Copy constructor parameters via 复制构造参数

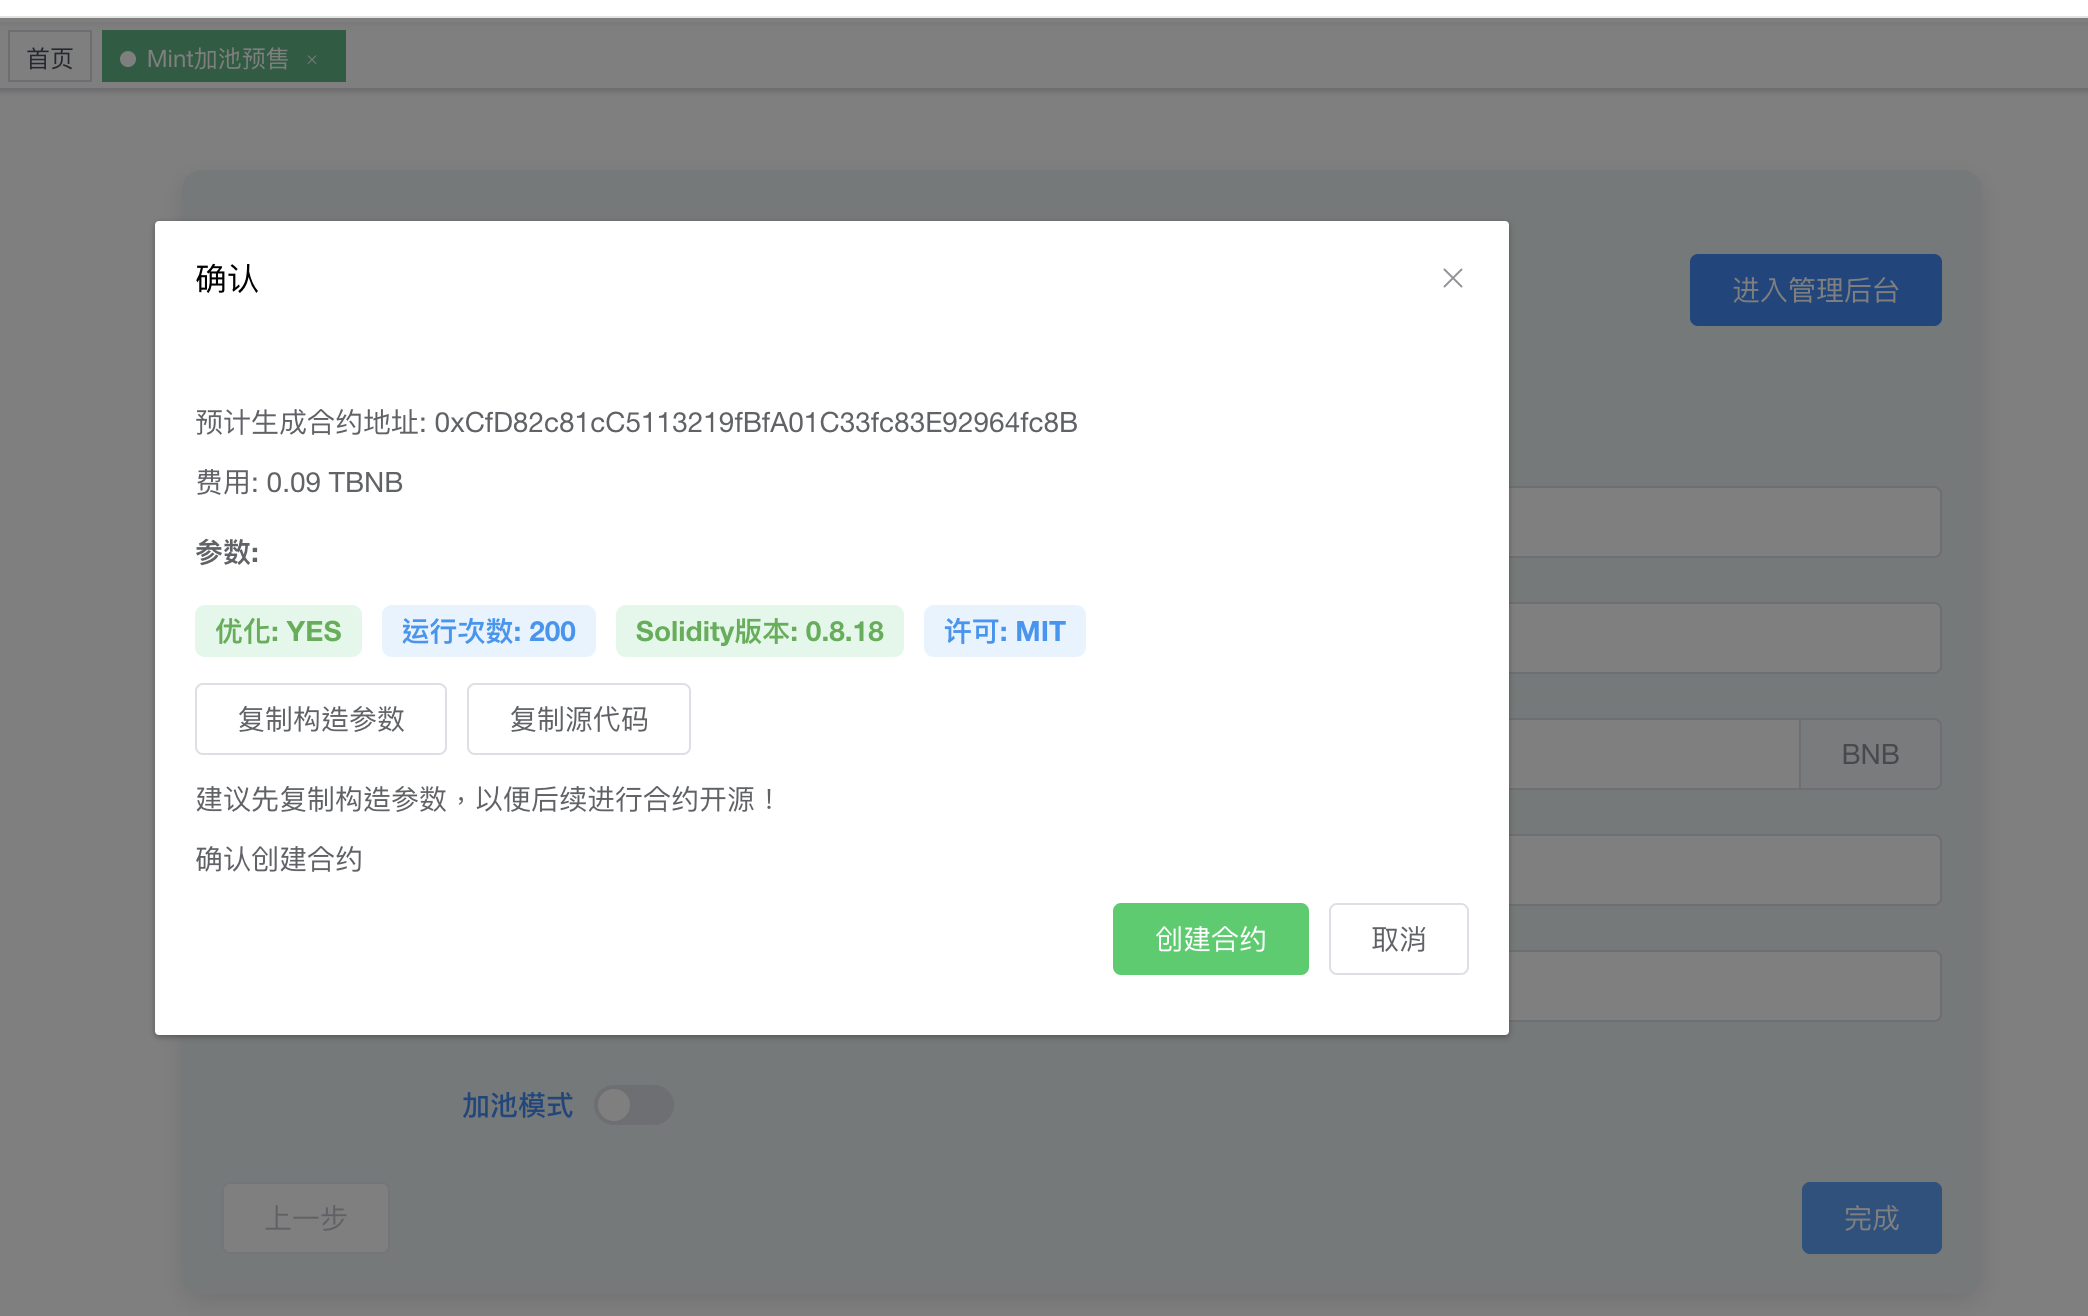[320, 719]
